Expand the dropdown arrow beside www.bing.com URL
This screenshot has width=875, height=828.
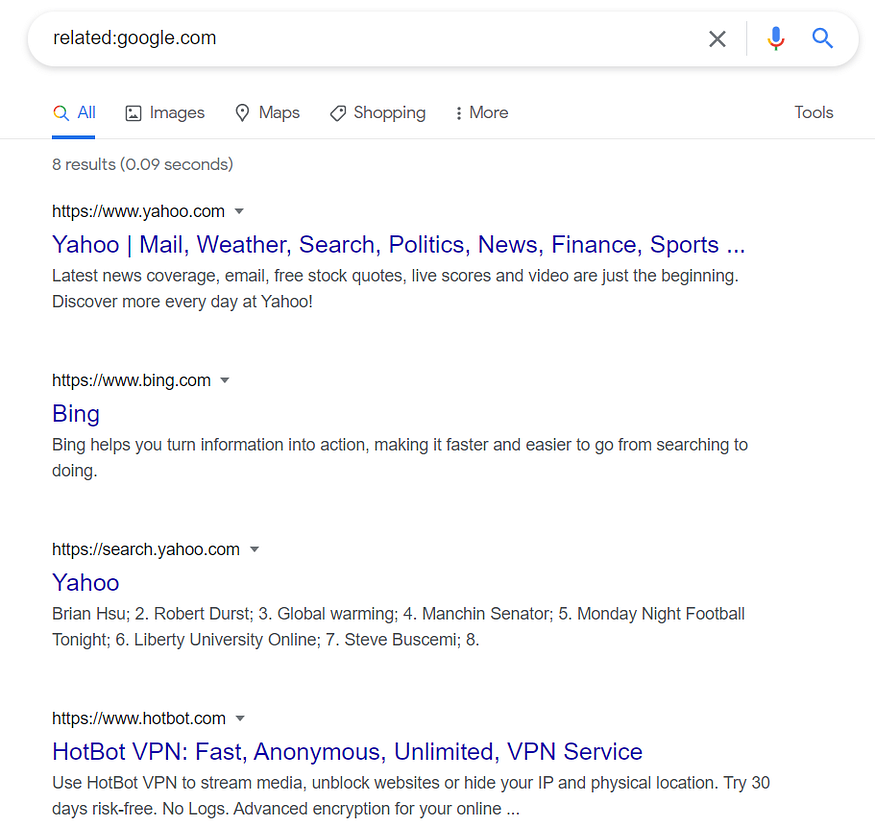(x=225, y=381)
